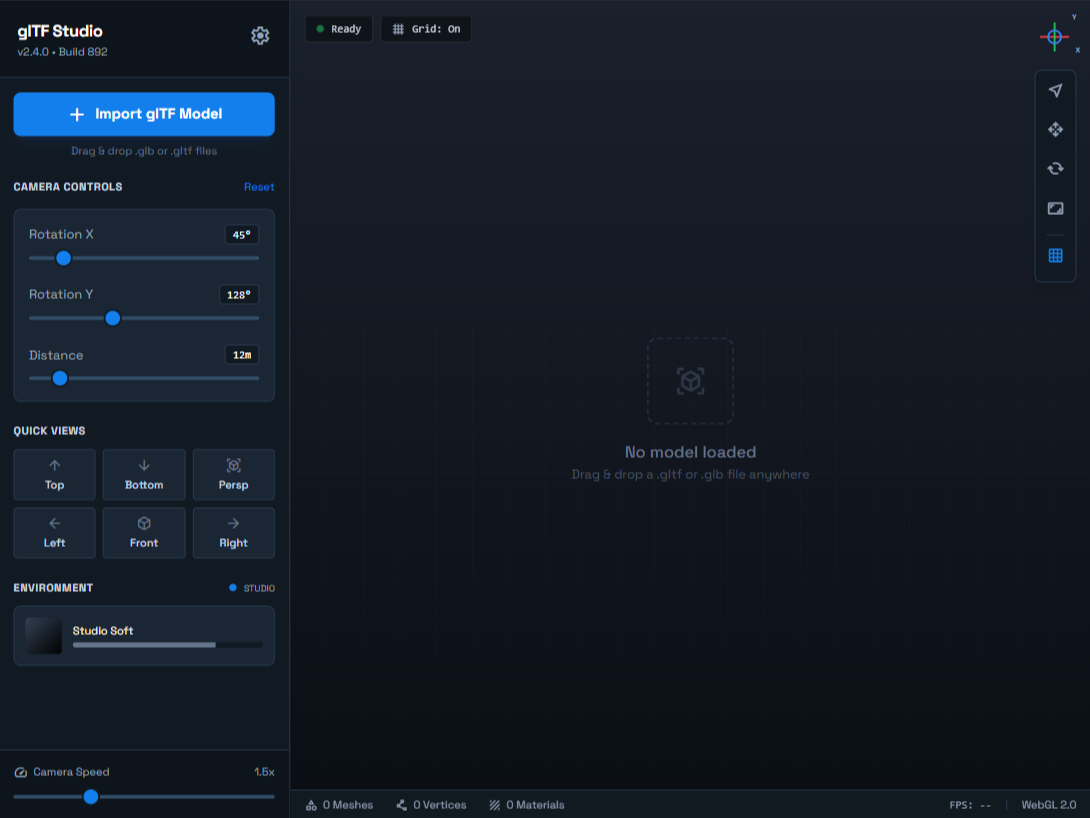Switch to Persp quick view
This screenshot has height=818, width=1090.
tap(233, 474)
